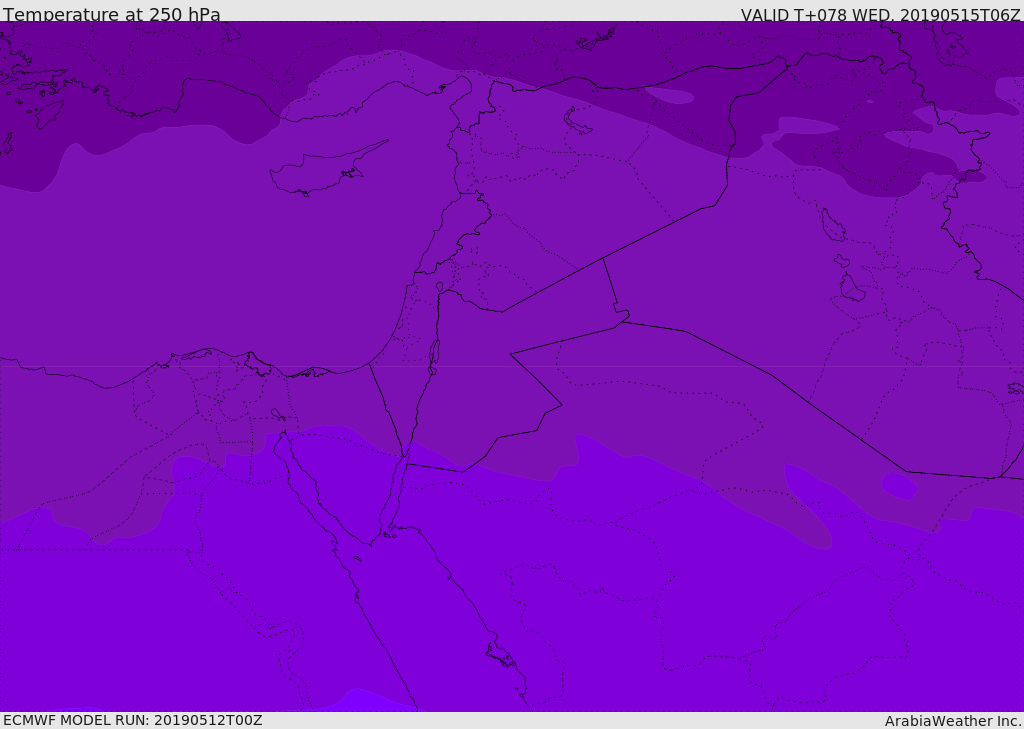Click the 'Temperature at 250 hPa' title text

112,14
